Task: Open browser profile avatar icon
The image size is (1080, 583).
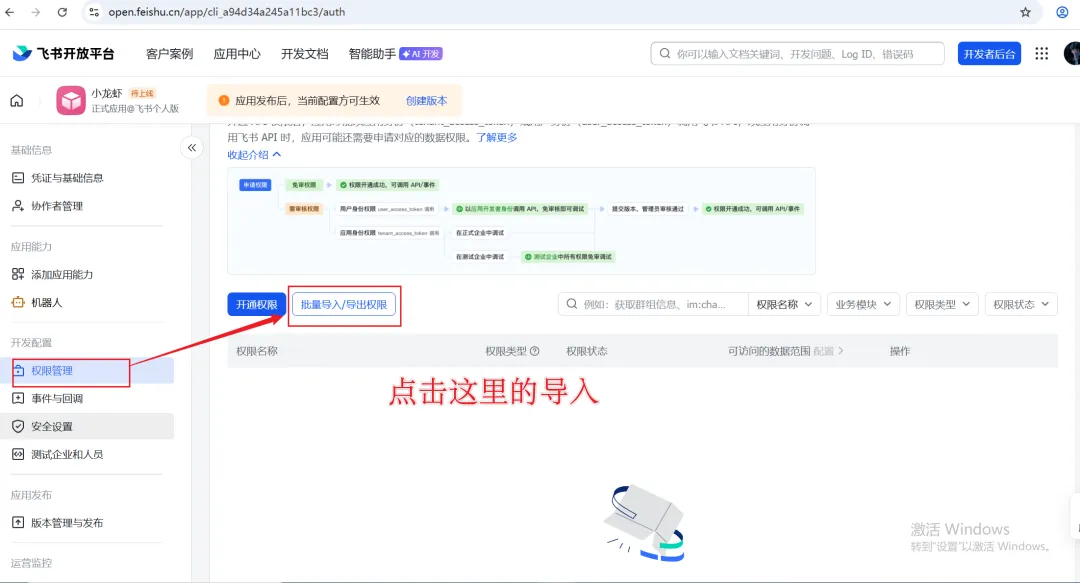Action: tap(1062, 12)
